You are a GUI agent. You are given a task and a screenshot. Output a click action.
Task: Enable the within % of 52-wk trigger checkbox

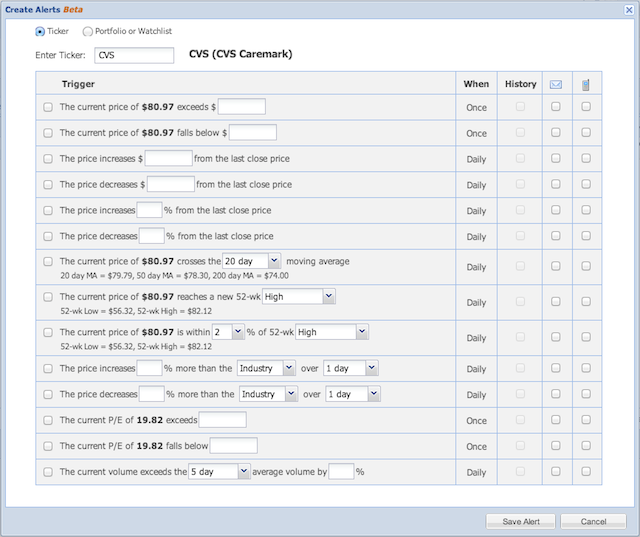[48, 332]
